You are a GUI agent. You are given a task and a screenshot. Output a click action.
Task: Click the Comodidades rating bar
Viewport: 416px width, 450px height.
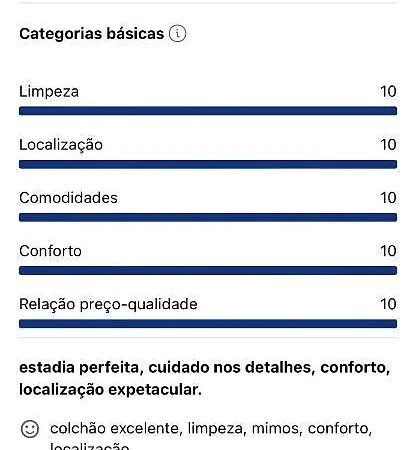click(208, 217)
